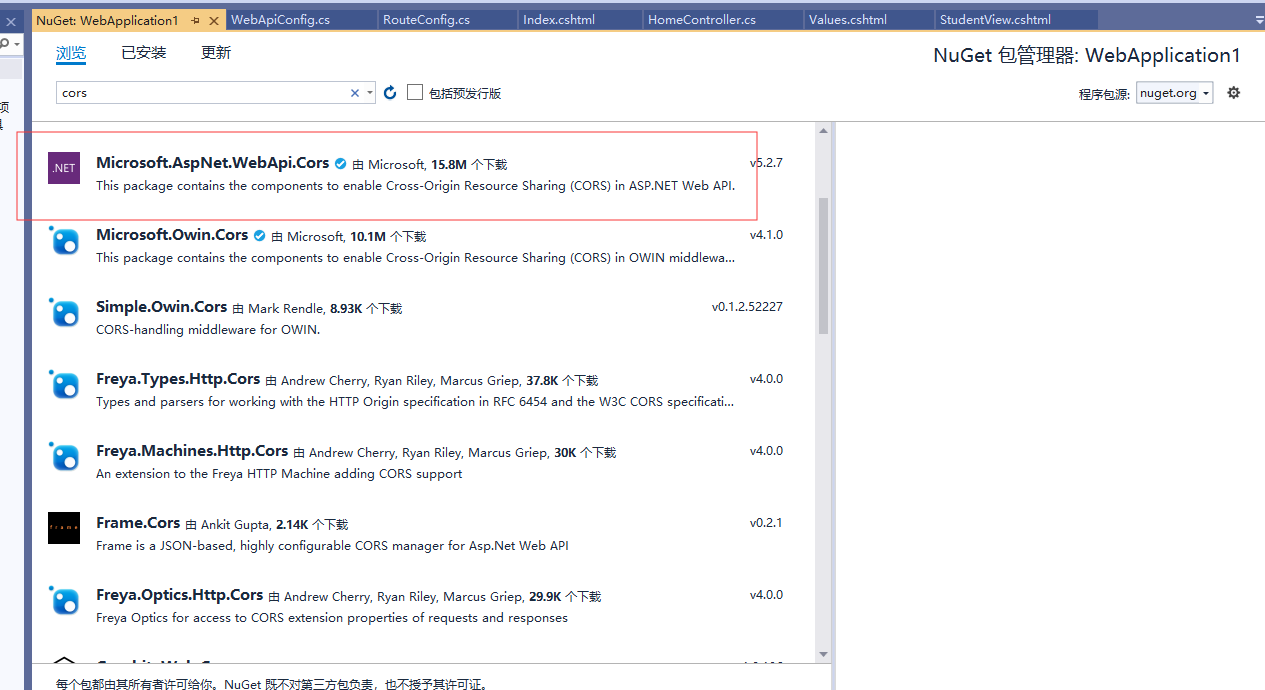Click the verified badge beside Microsoft.AspNet.WebApi.Cors
The height and width of the screenshot is (690, 1265).
point(340,163)
